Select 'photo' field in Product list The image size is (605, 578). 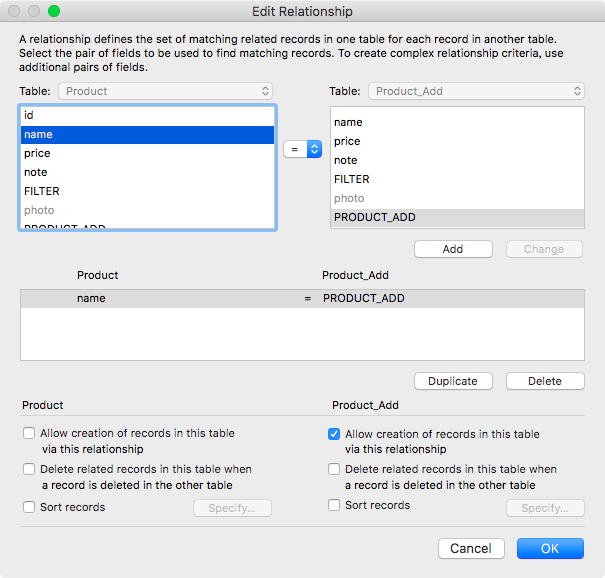click(x=147, y=210)
